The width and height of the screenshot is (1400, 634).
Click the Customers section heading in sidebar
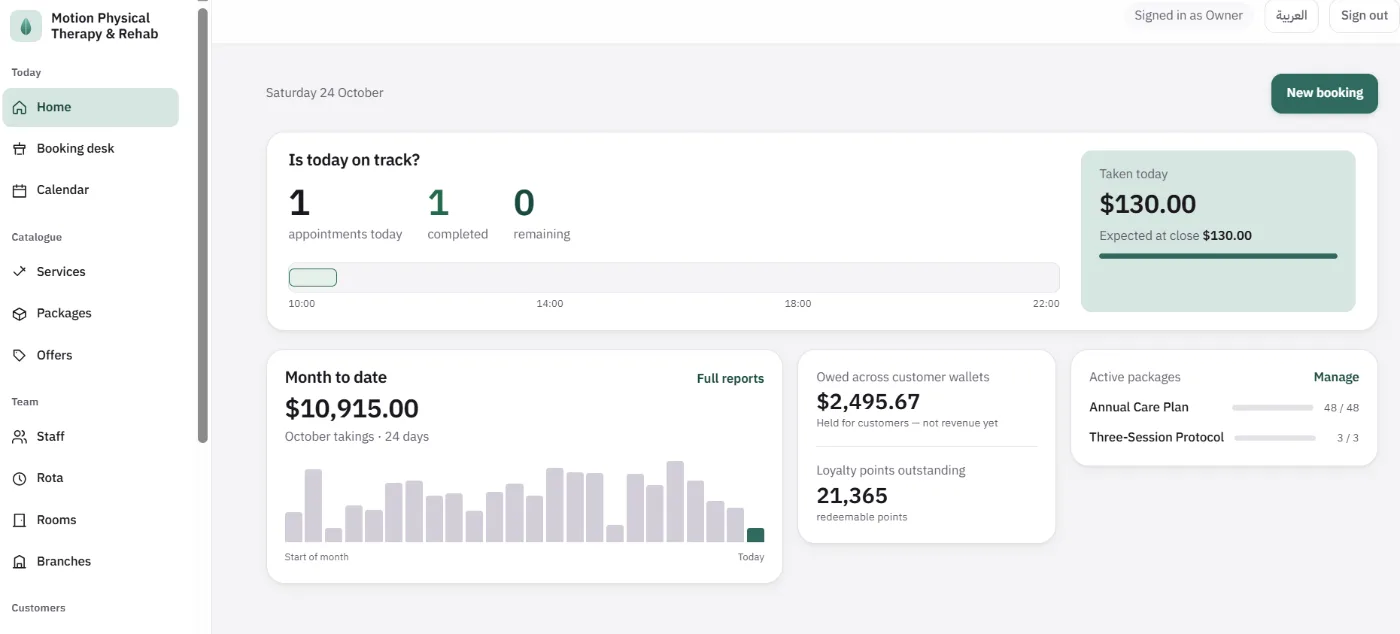click(x=39, y=608)
